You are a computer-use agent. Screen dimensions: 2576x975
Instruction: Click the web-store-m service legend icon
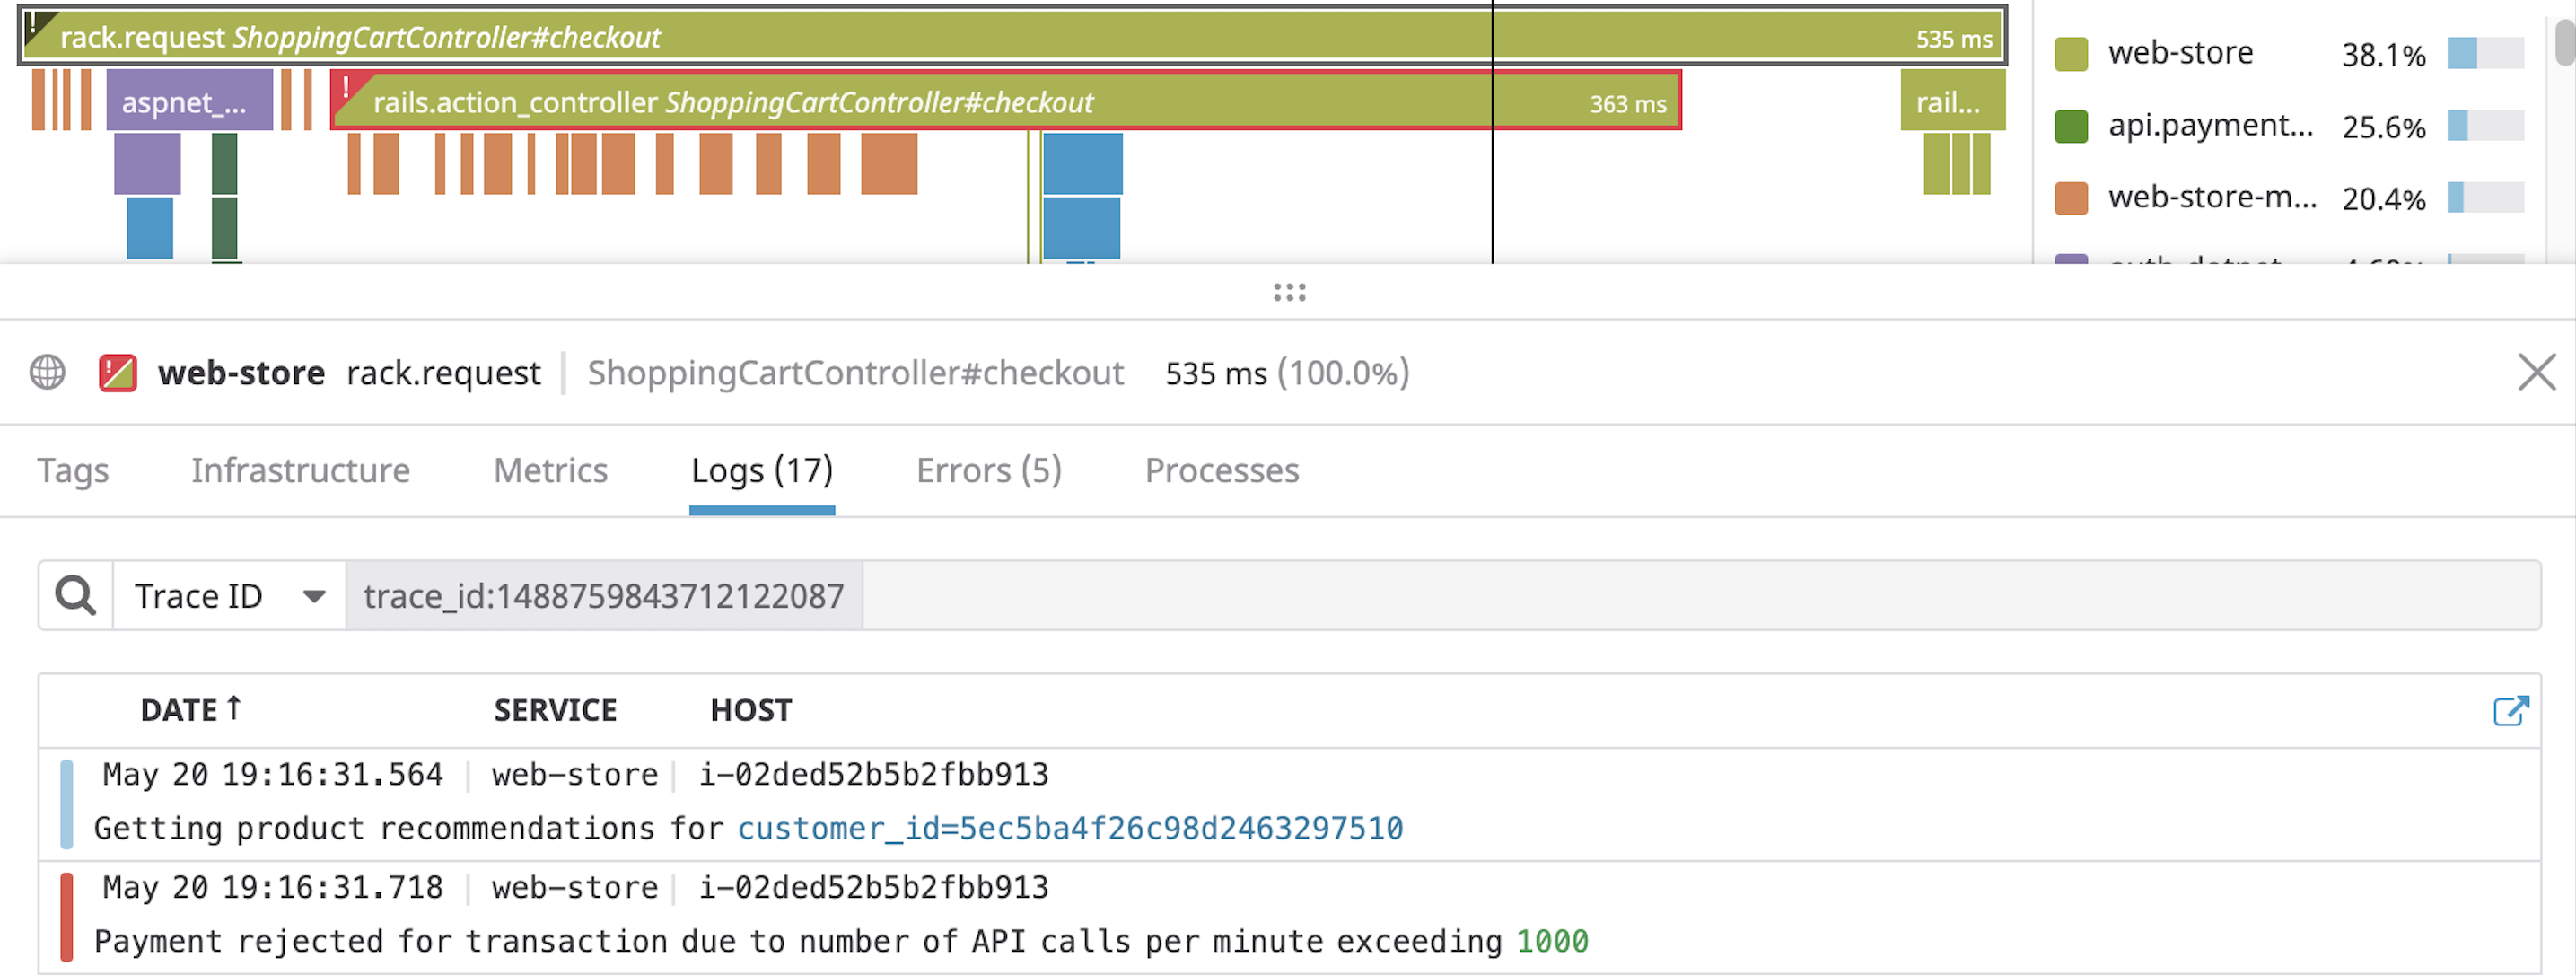click(x=2072, y=198)
